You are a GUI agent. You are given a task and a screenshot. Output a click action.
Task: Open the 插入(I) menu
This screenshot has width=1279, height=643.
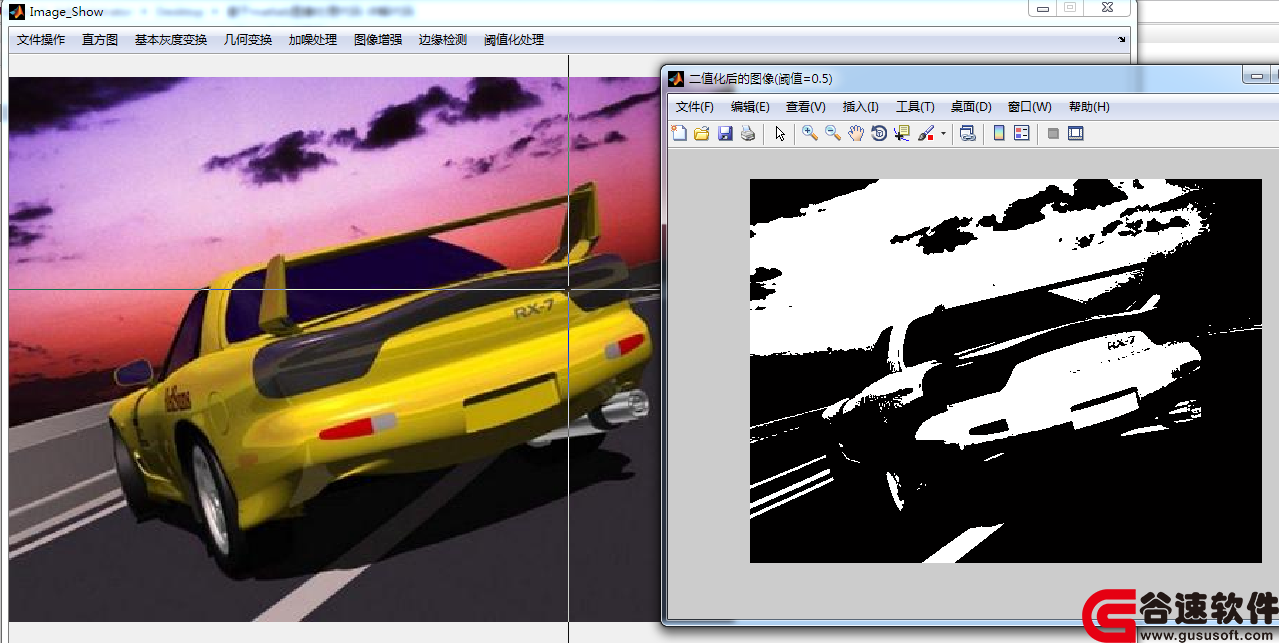(x=861, y=107)
